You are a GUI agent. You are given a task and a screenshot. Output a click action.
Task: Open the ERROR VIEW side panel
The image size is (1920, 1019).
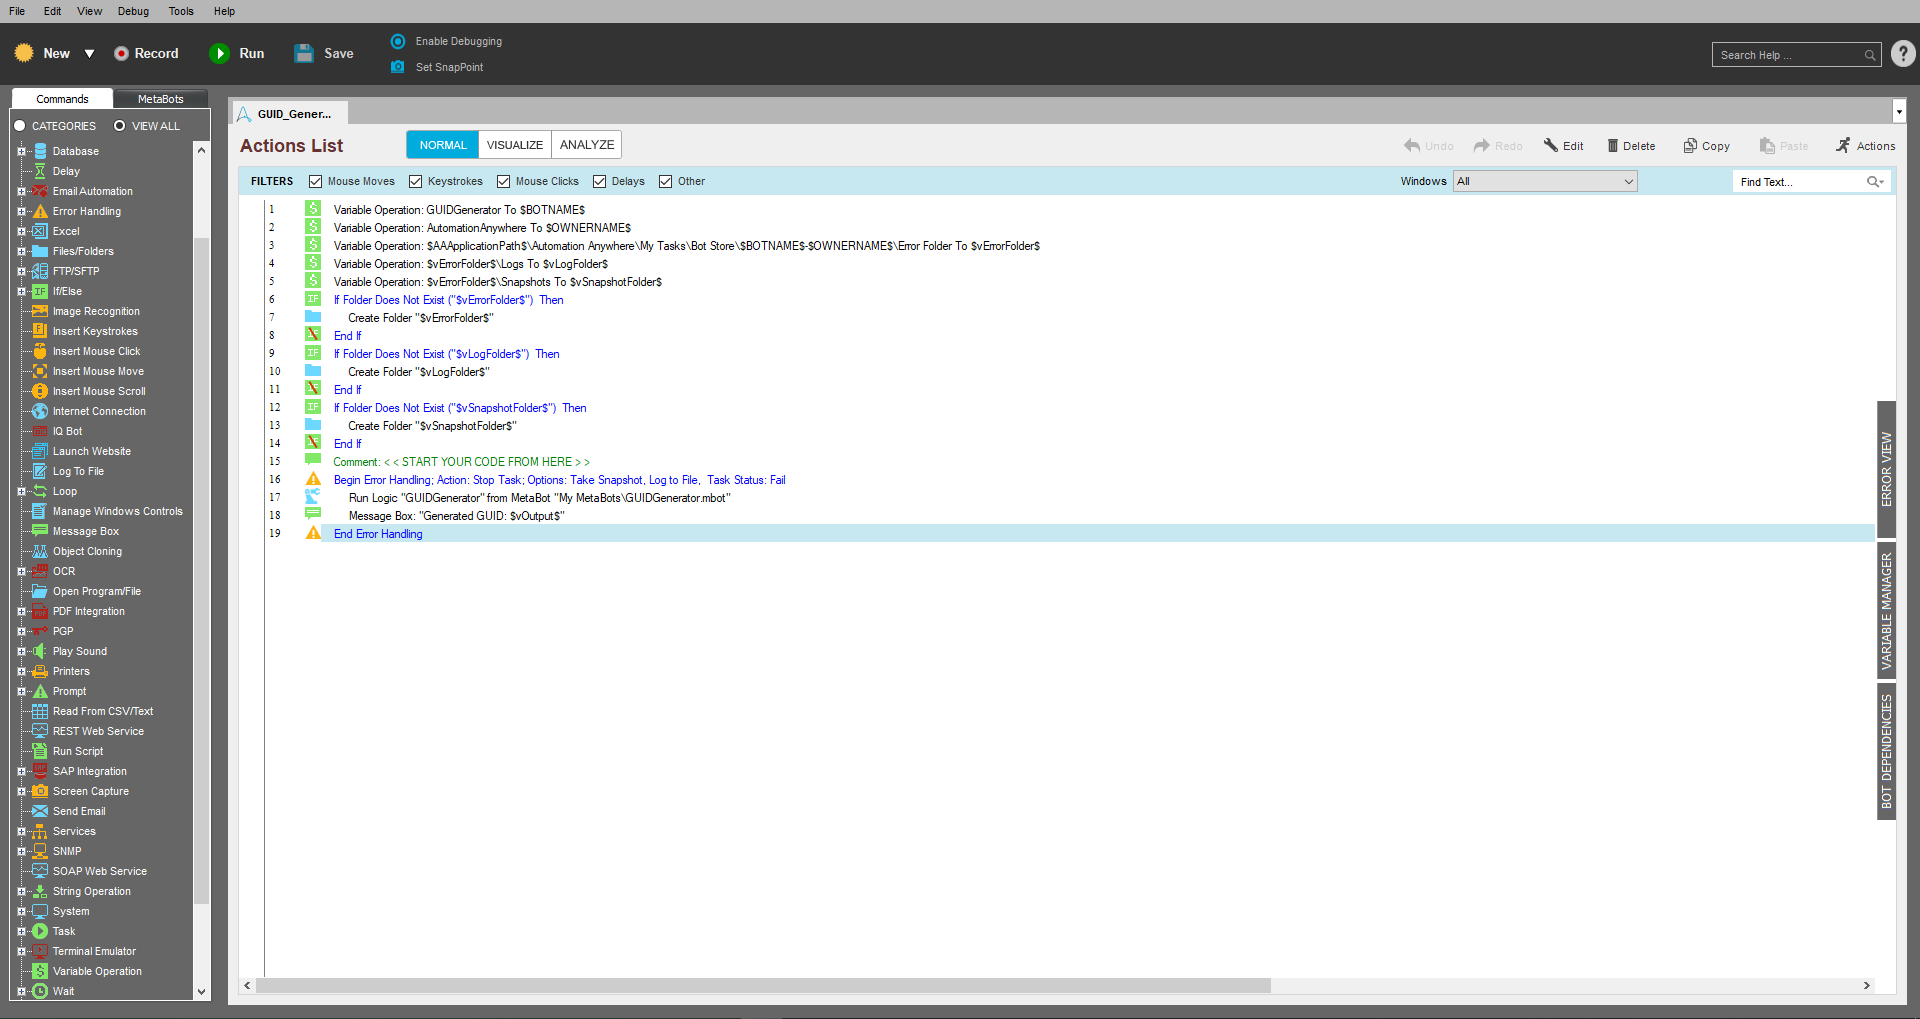coord(1887,469)
